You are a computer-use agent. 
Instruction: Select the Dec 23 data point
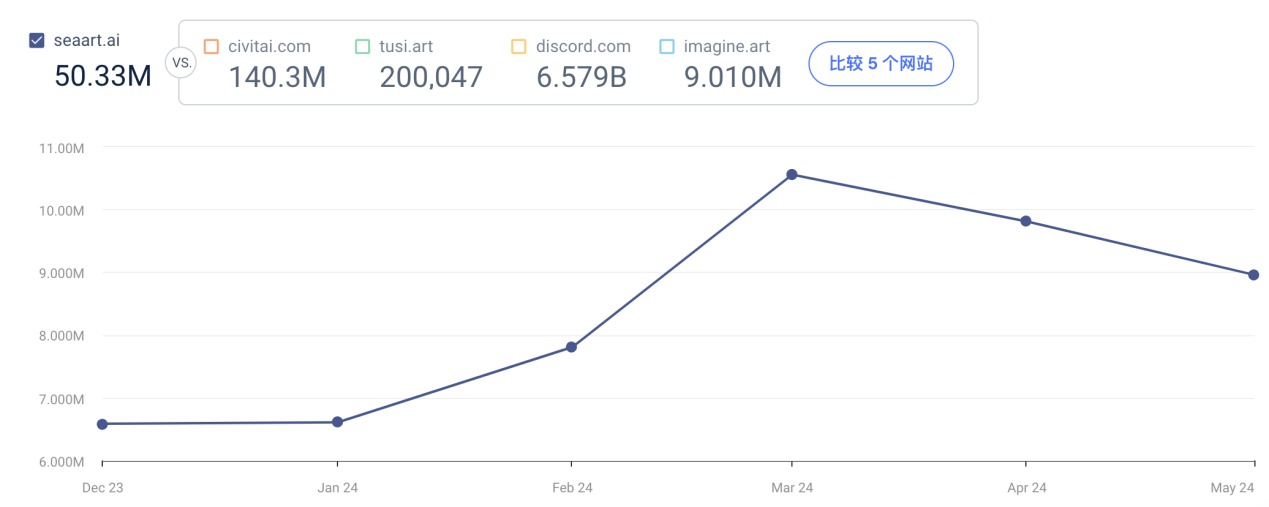tap(102, 424)
